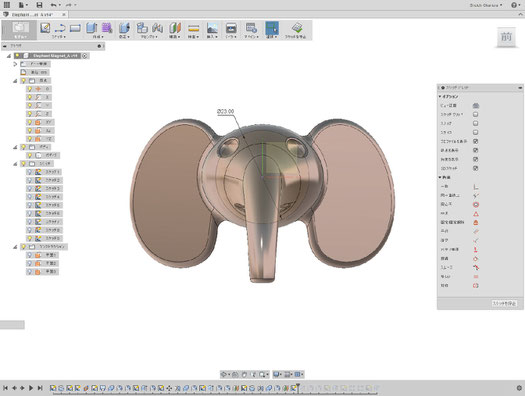Collapse the root Elephant Magnet component
This screenshot has width=525, height=396.
tap(9, 56)
